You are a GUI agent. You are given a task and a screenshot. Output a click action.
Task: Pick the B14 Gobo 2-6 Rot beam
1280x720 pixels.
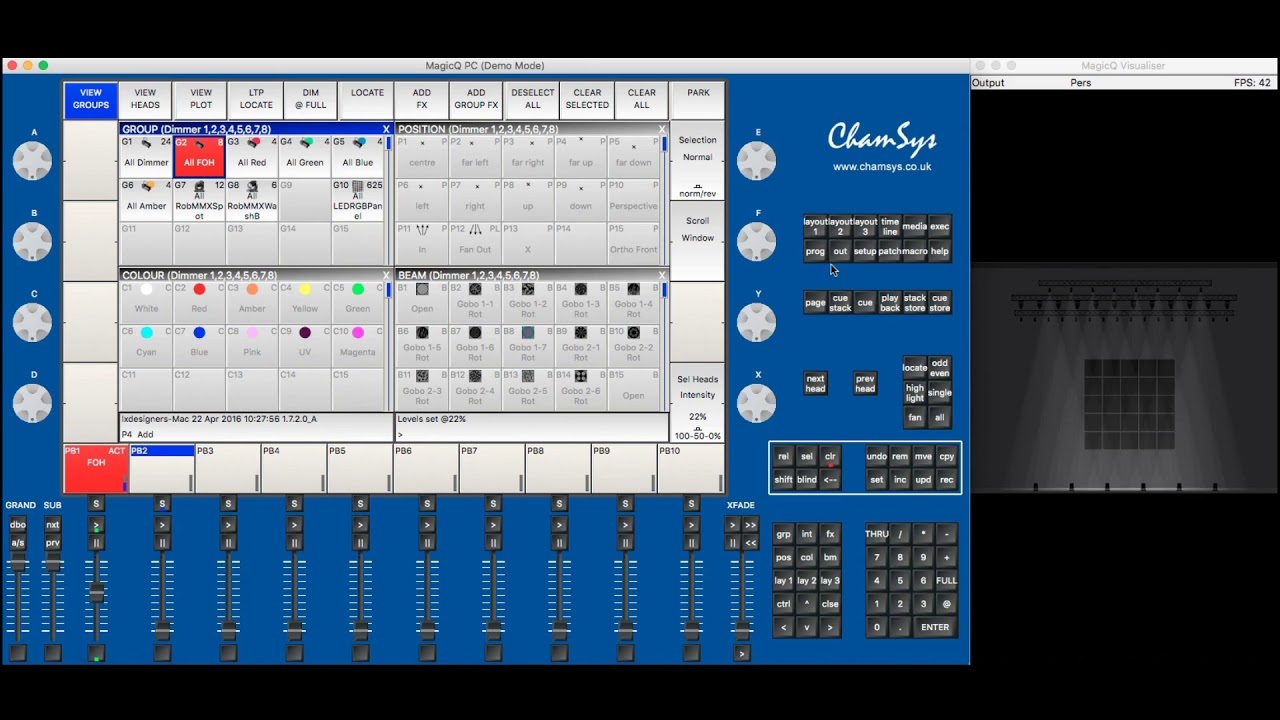tap(581, 389)
